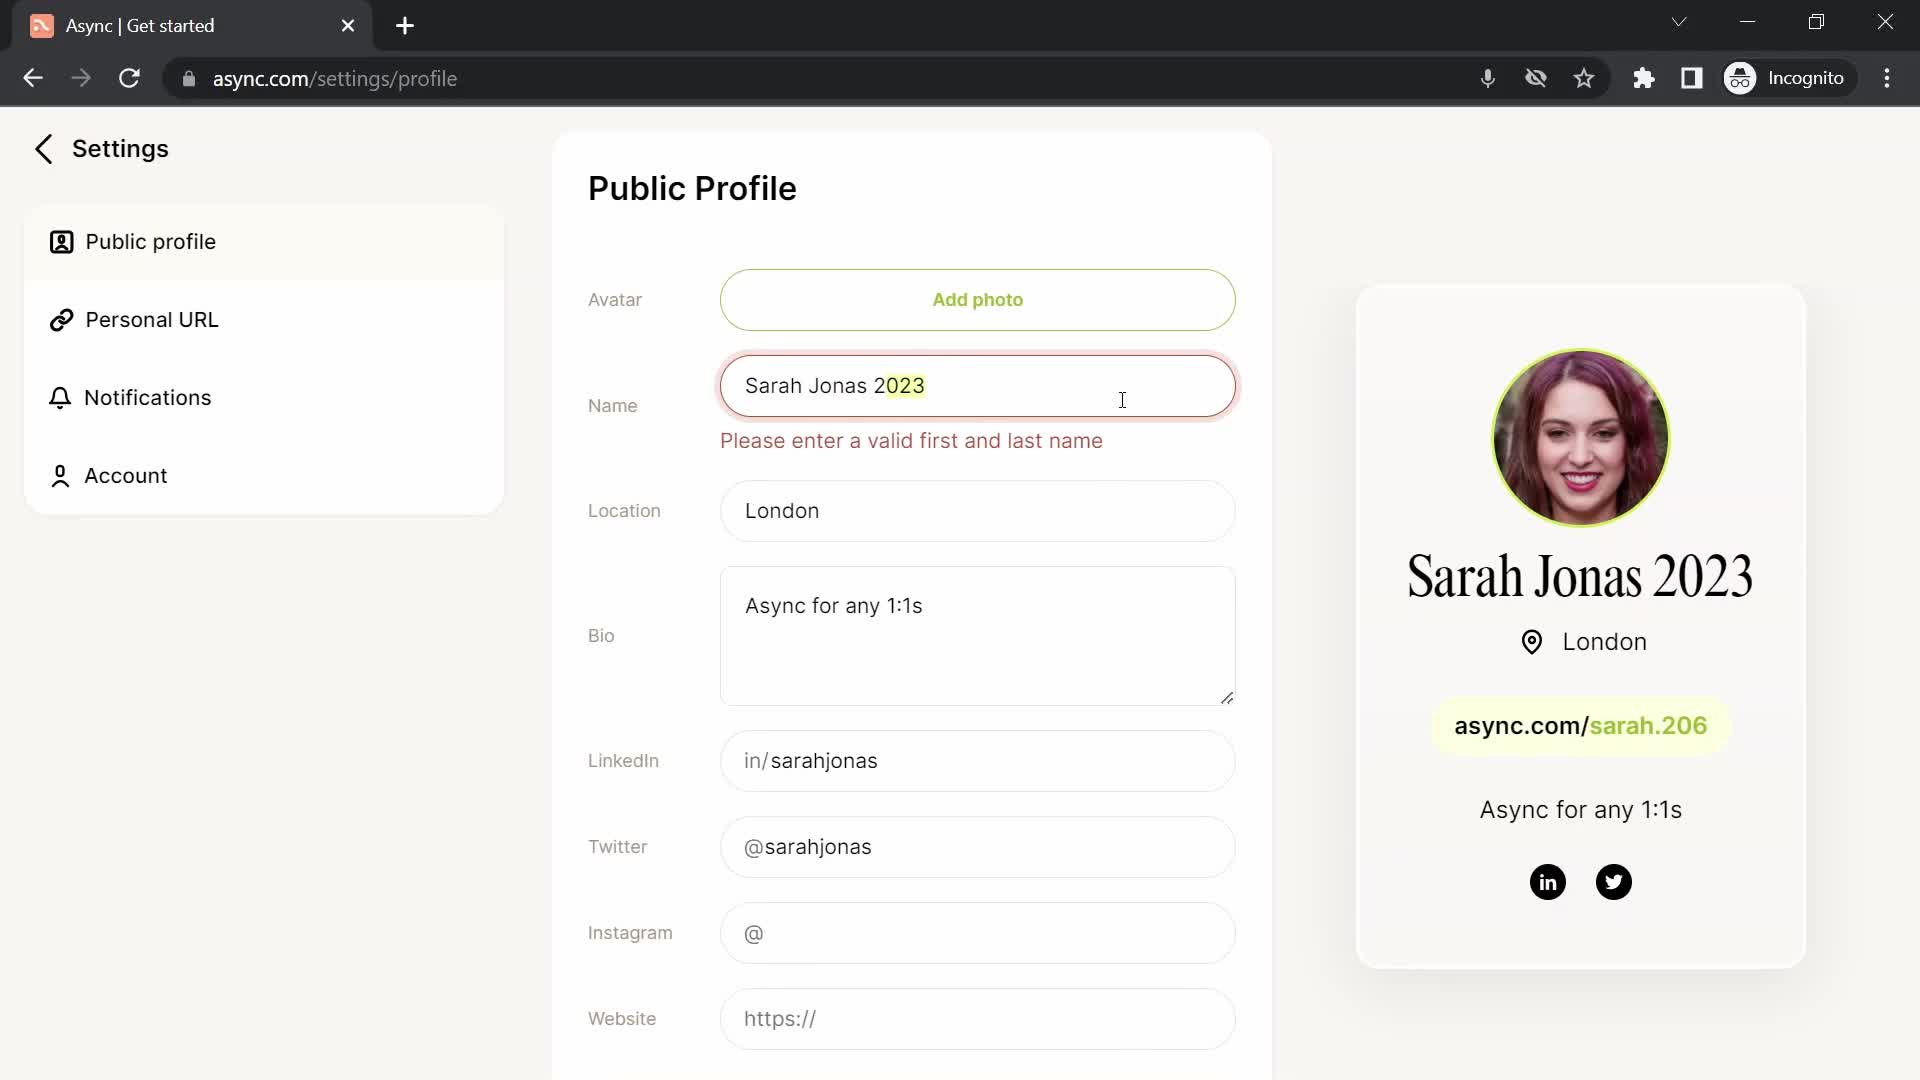This screenshot has width=1920, height=1080.
Task: Click the browser forward arrow
Action: tap(81, 78)
